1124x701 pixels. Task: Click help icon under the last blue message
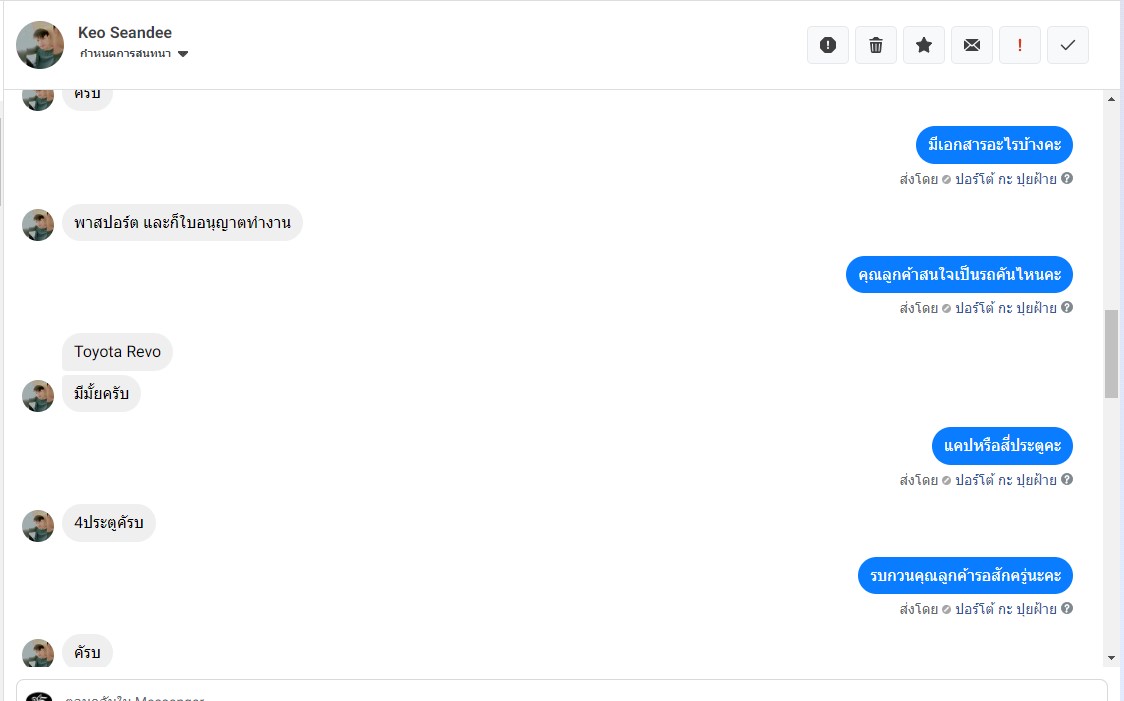(1067, 609)
